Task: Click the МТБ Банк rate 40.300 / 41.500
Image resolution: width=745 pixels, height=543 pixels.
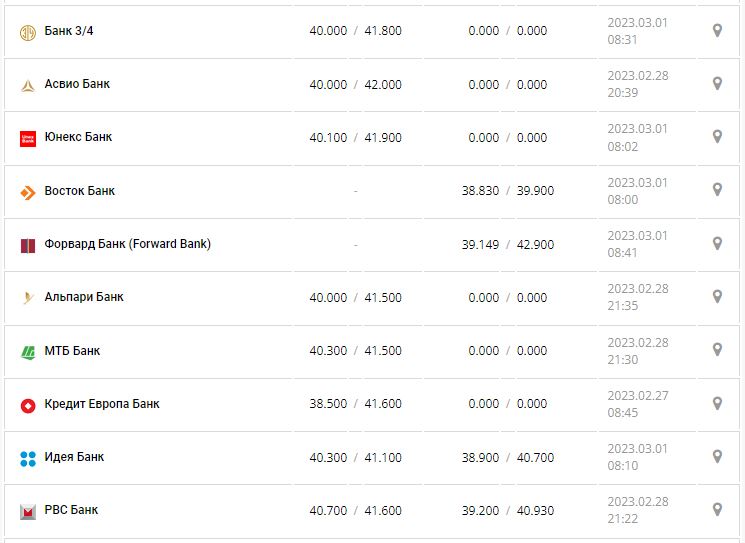Action: pyautogui.click(x=355, y=351)
